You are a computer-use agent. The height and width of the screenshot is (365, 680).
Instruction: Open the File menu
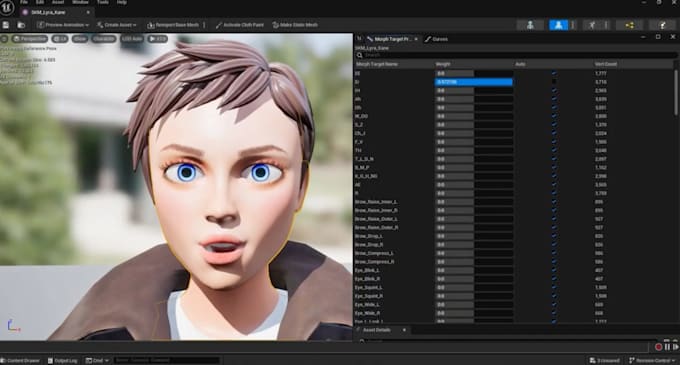pyautogui.click(x=24, y=2)
